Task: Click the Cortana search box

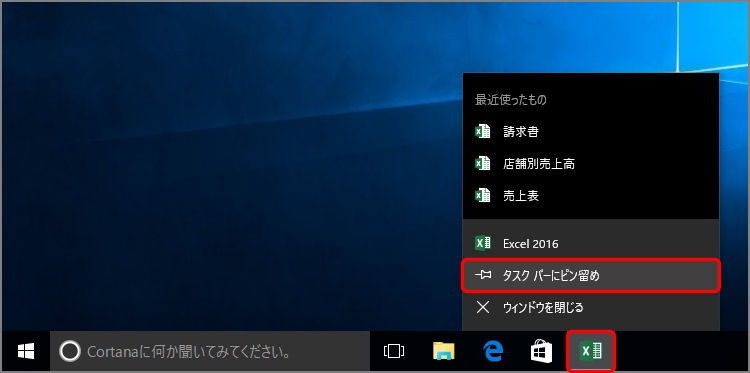Action: (x=210, y=352)
